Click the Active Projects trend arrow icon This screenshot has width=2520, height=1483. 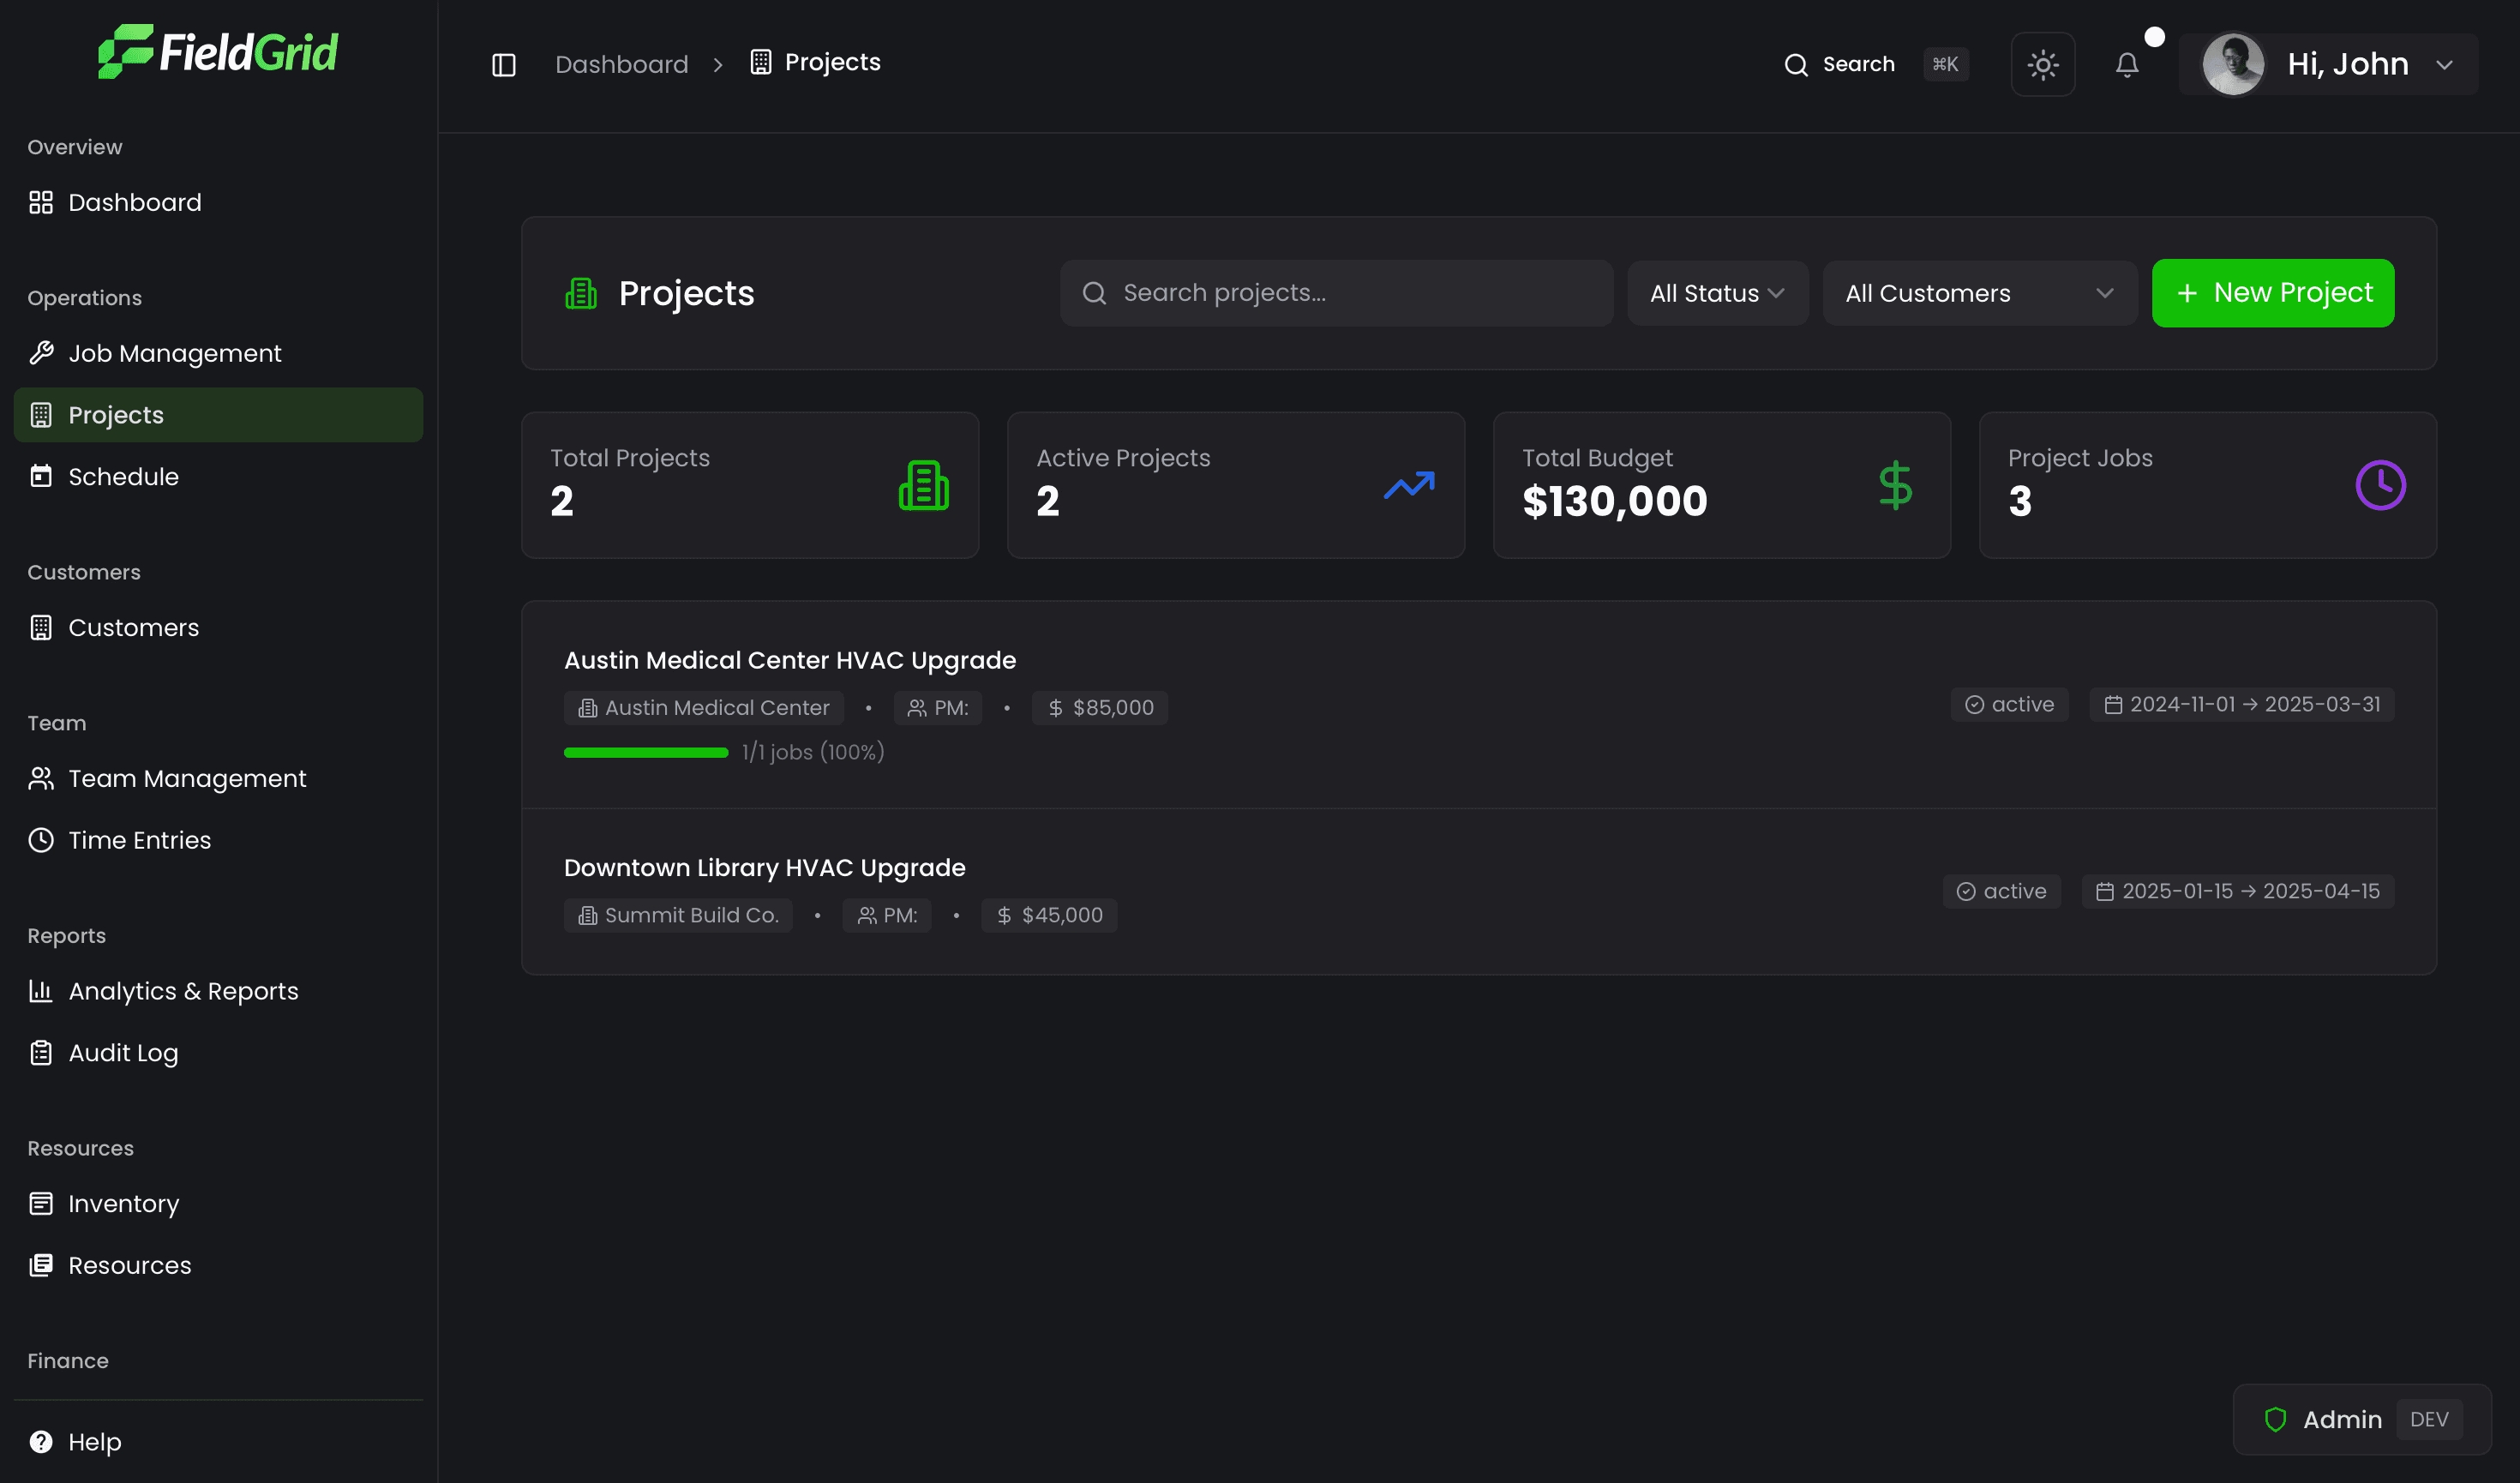pyautogui.click(x=1410, y=486)
